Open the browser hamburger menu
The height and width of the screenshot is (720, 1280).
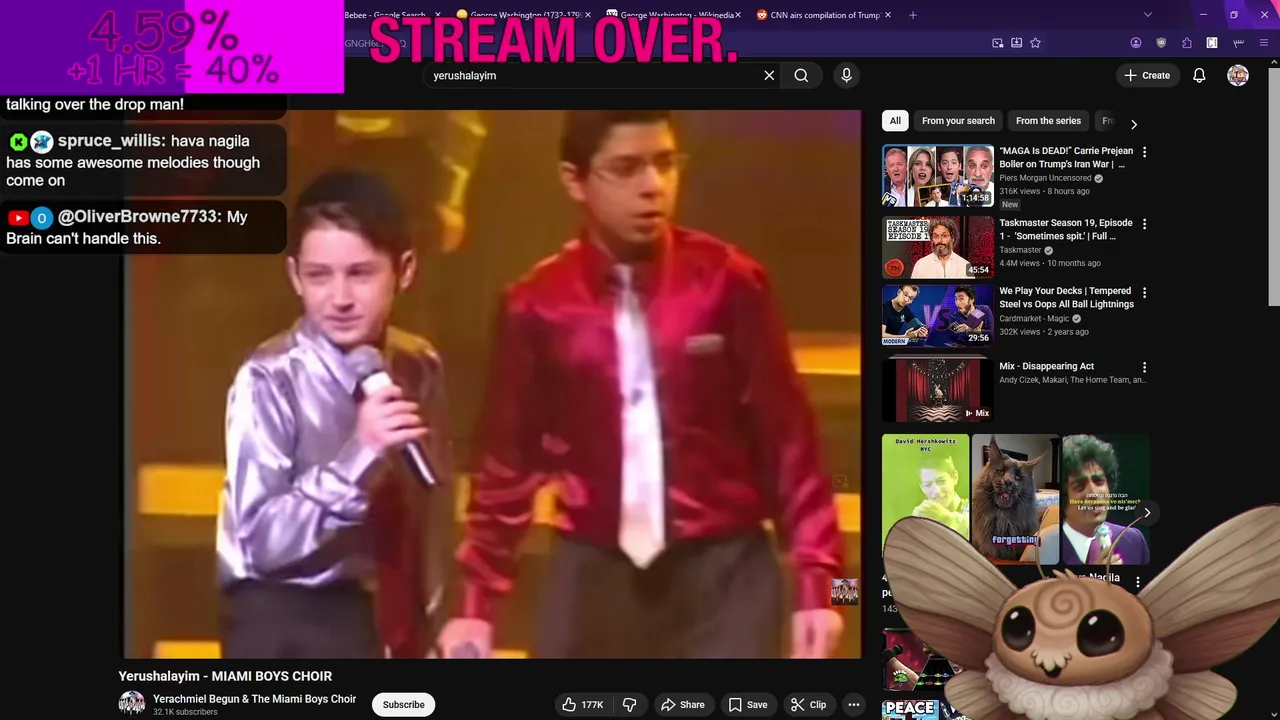point(1264,43)
